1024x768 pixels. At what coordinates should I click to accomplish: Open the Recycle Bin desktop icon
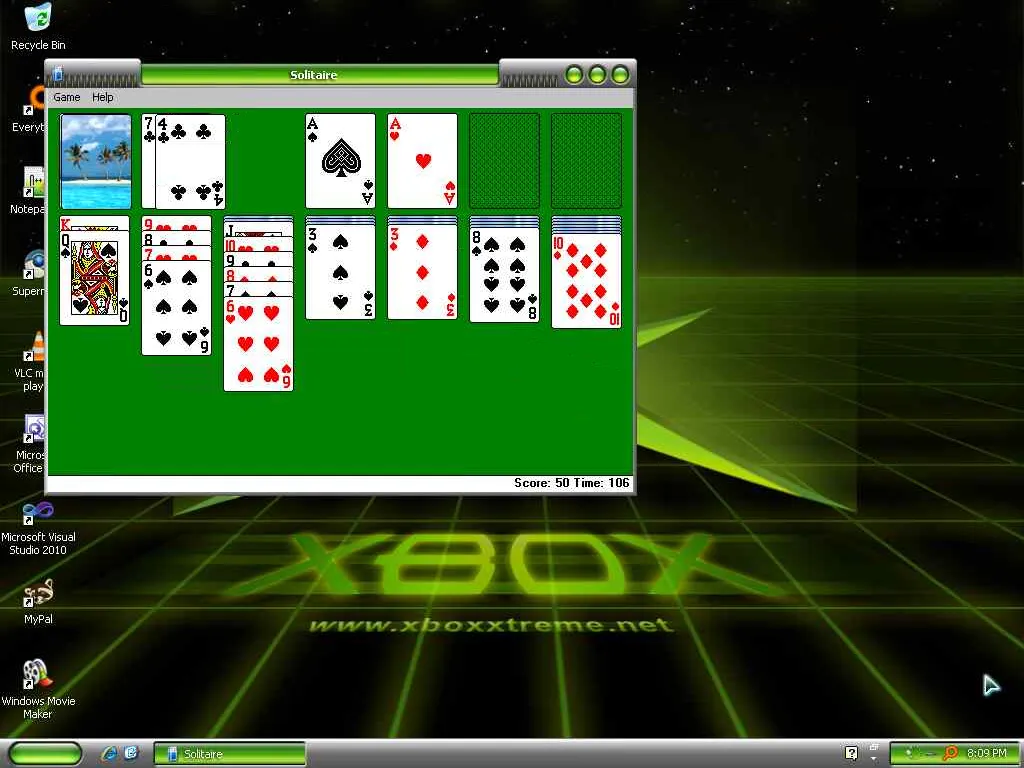38,27
